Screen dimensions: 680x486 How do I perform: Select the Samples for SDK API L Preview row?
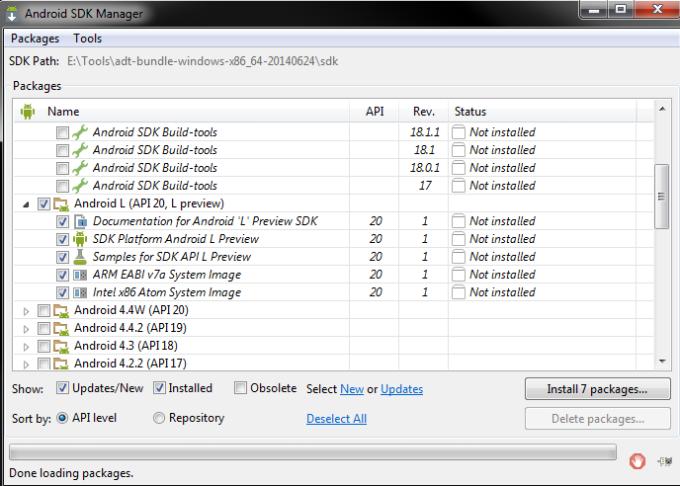[x=333, y=257]
